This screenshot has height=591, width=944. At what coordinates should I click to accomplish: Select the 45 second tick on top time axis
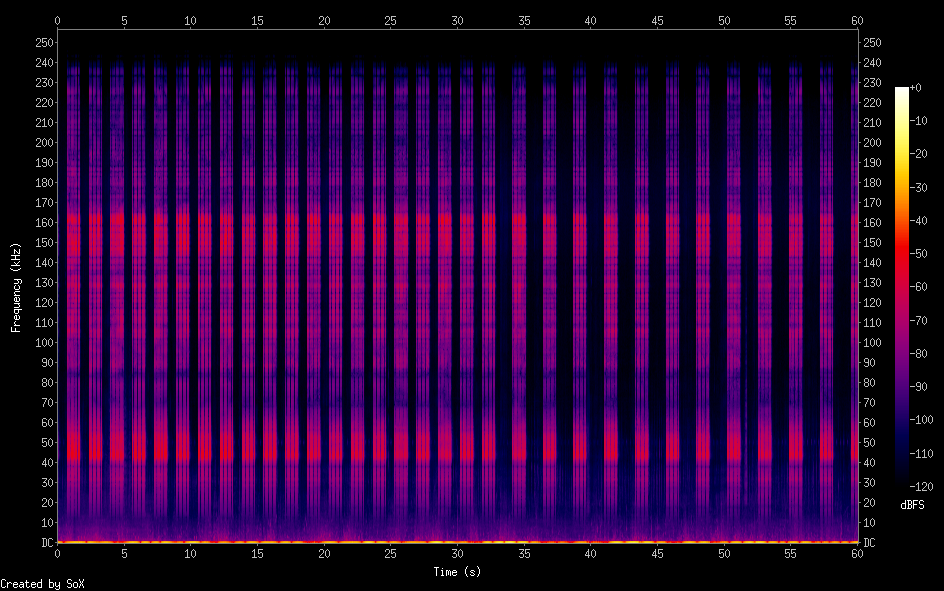(658, 20)
